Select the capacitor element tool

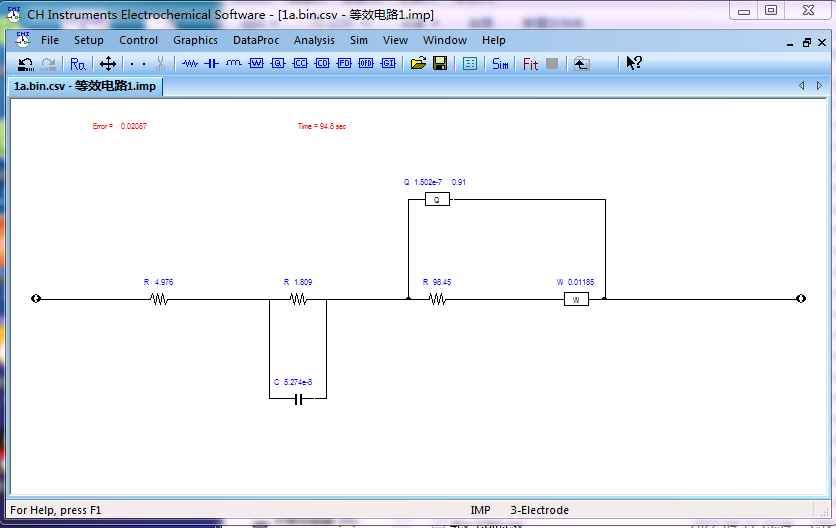(211, 63)
